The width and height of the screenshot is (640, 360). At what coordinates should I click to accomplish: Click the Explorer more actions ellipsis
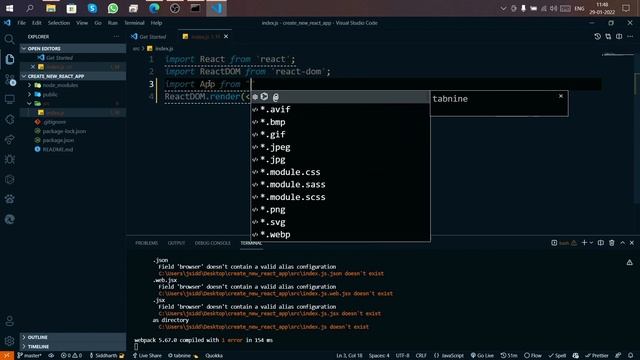pos(116,37)
